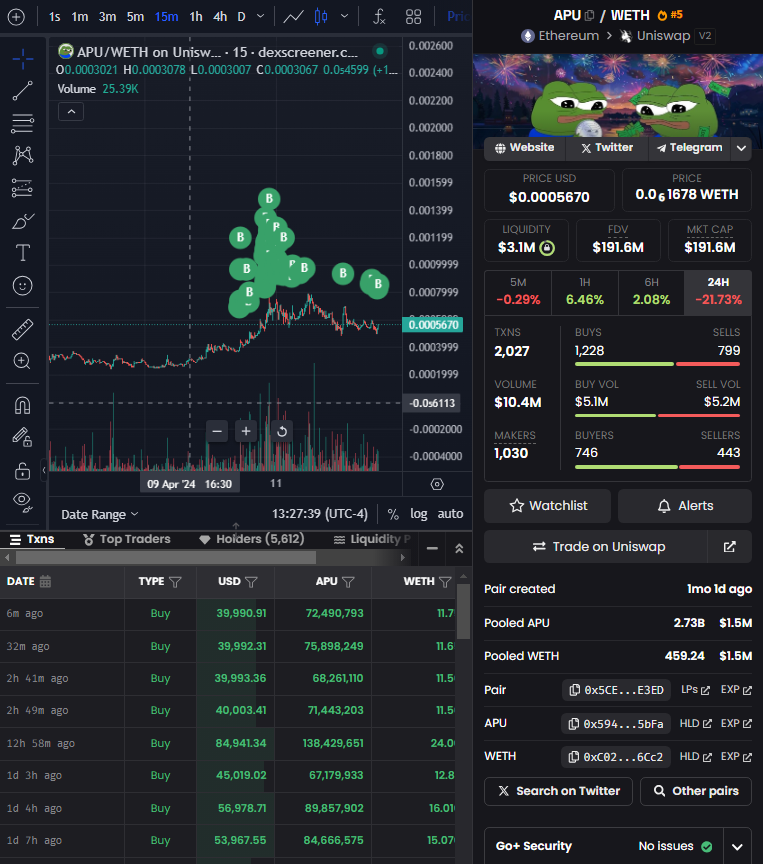Screen dimensions: 763x864
Task: Open the Fibonacci retracement tools
Action: click(x=23, y=123)
